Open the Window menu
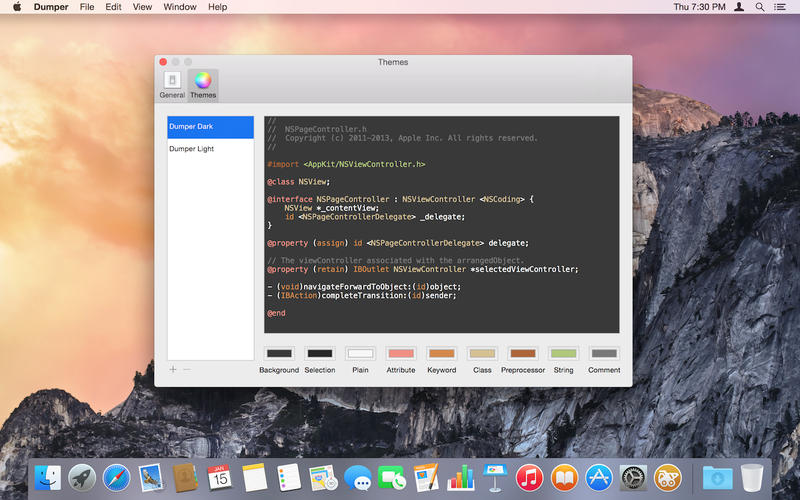The width and height of the screenshot is (800, 500). pyautogui.click(x=180, y=7)
